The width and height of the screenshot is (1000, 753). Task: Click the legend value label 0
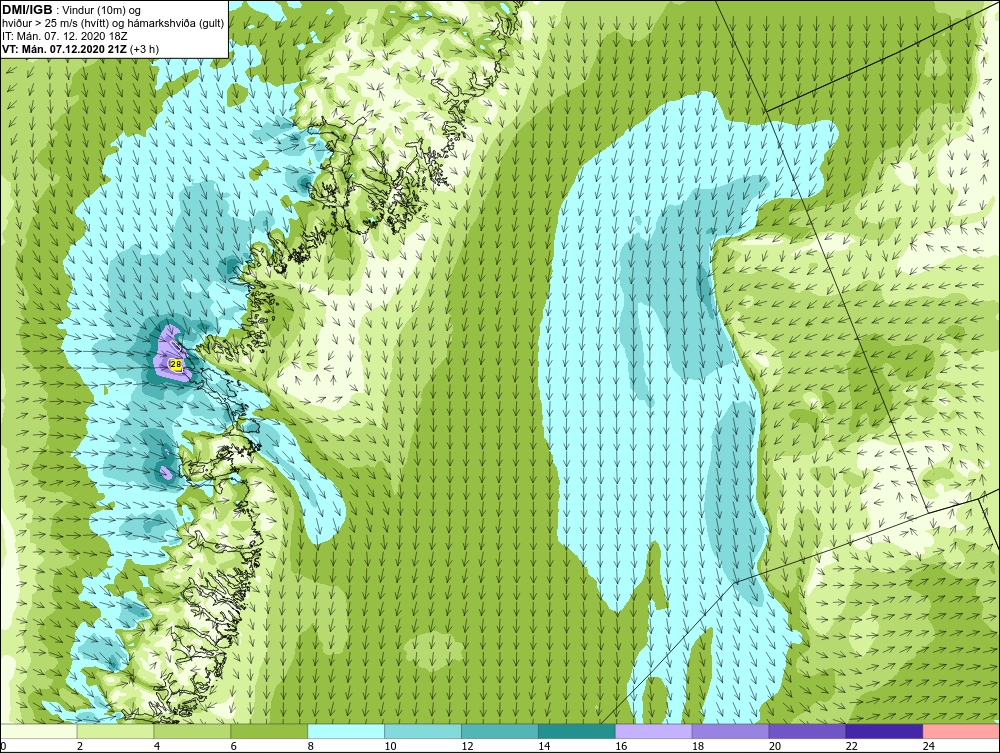pyautogui.click(x=3, y=746)
